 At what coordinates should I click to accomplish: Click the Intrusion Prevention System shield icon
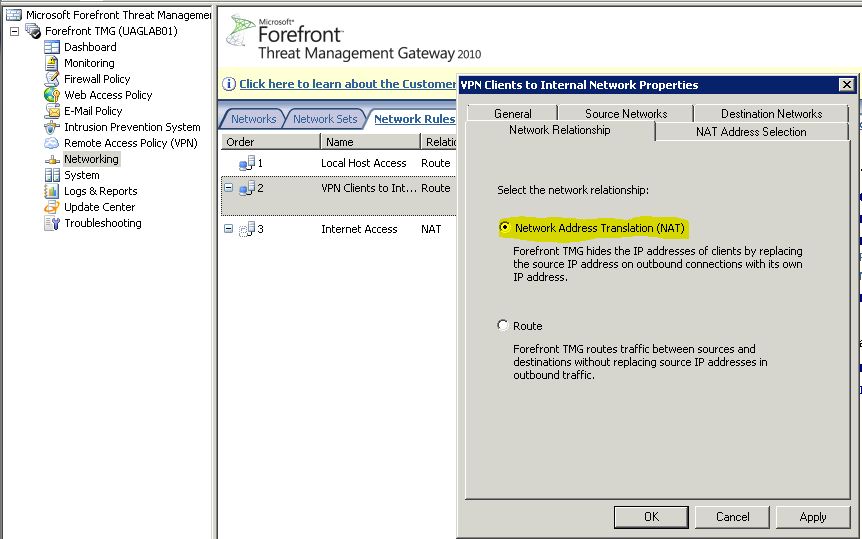[52, 127]
